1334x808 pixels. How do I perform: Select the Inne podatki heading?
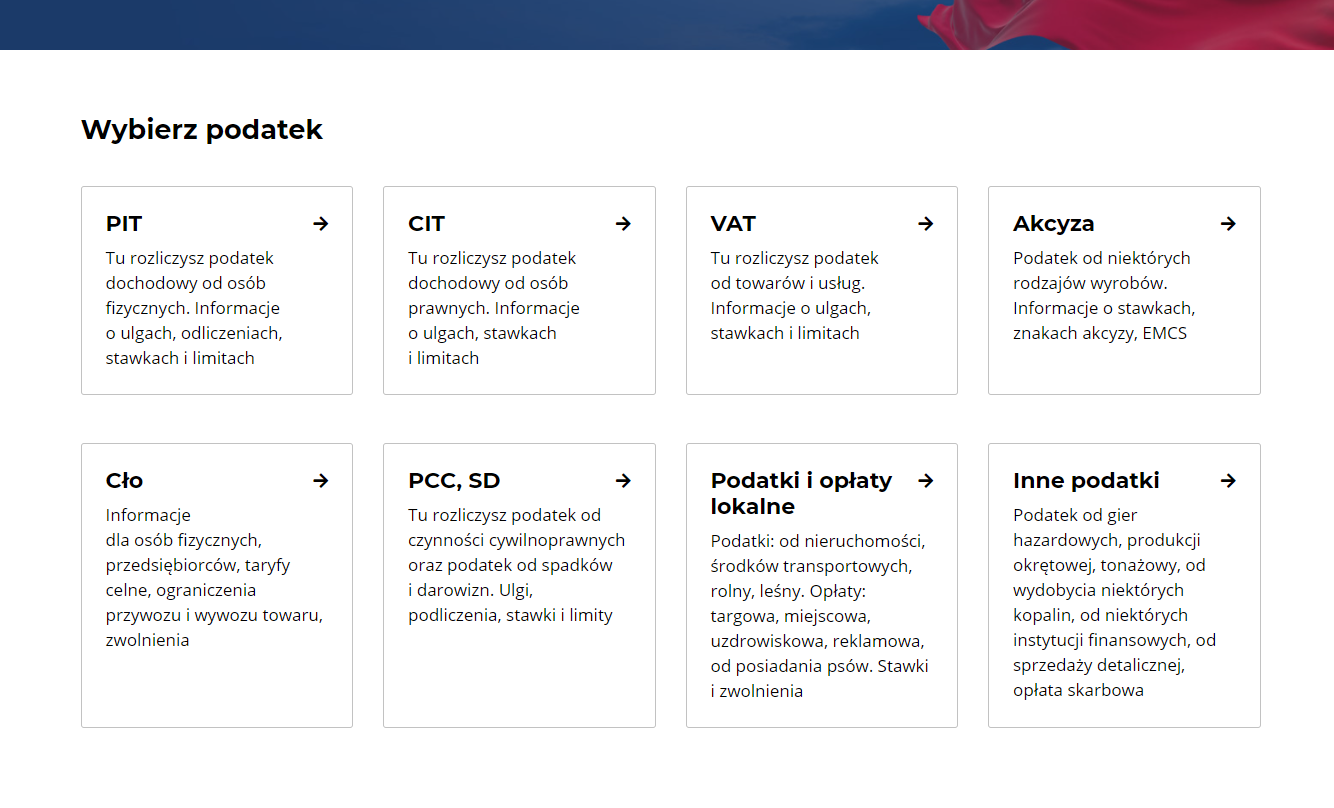pos(1086,481)
